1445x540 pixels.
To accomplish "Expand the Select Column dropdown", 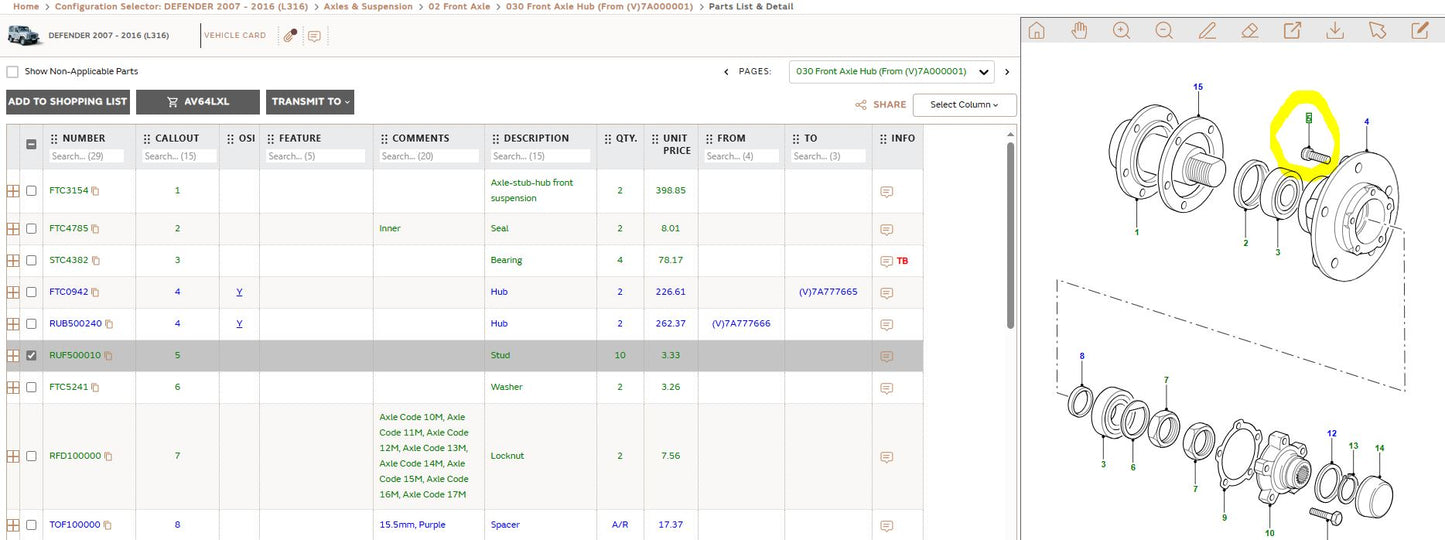I will [964, 105].
